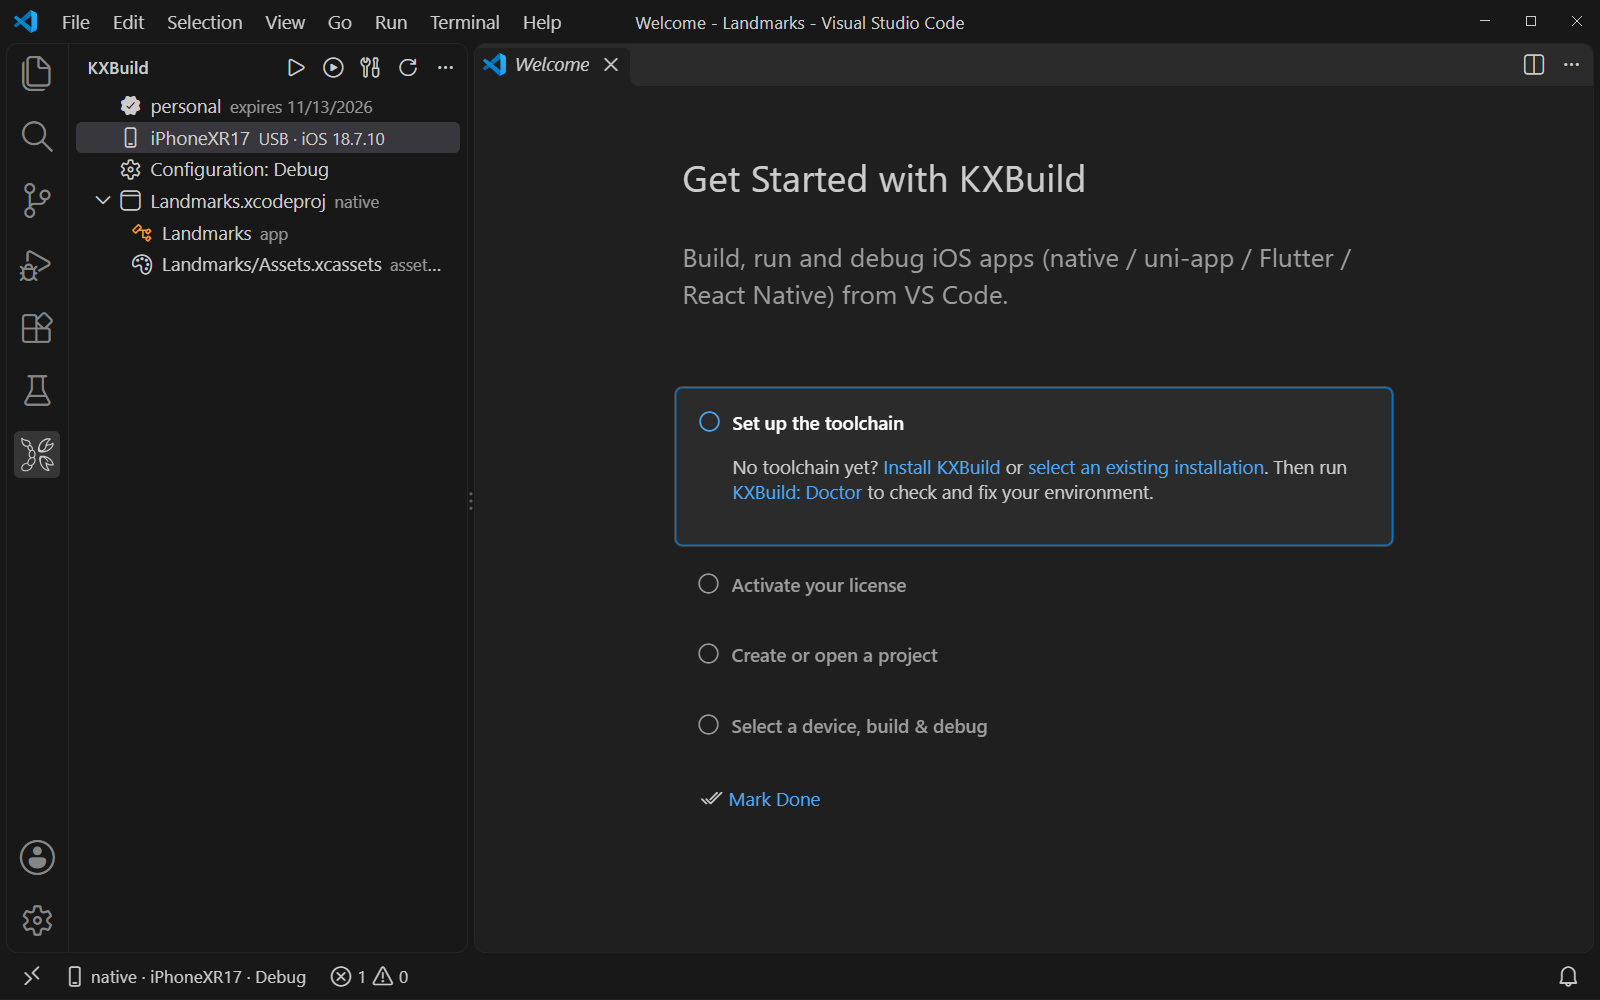Open the Extensions view

(37, 328)
